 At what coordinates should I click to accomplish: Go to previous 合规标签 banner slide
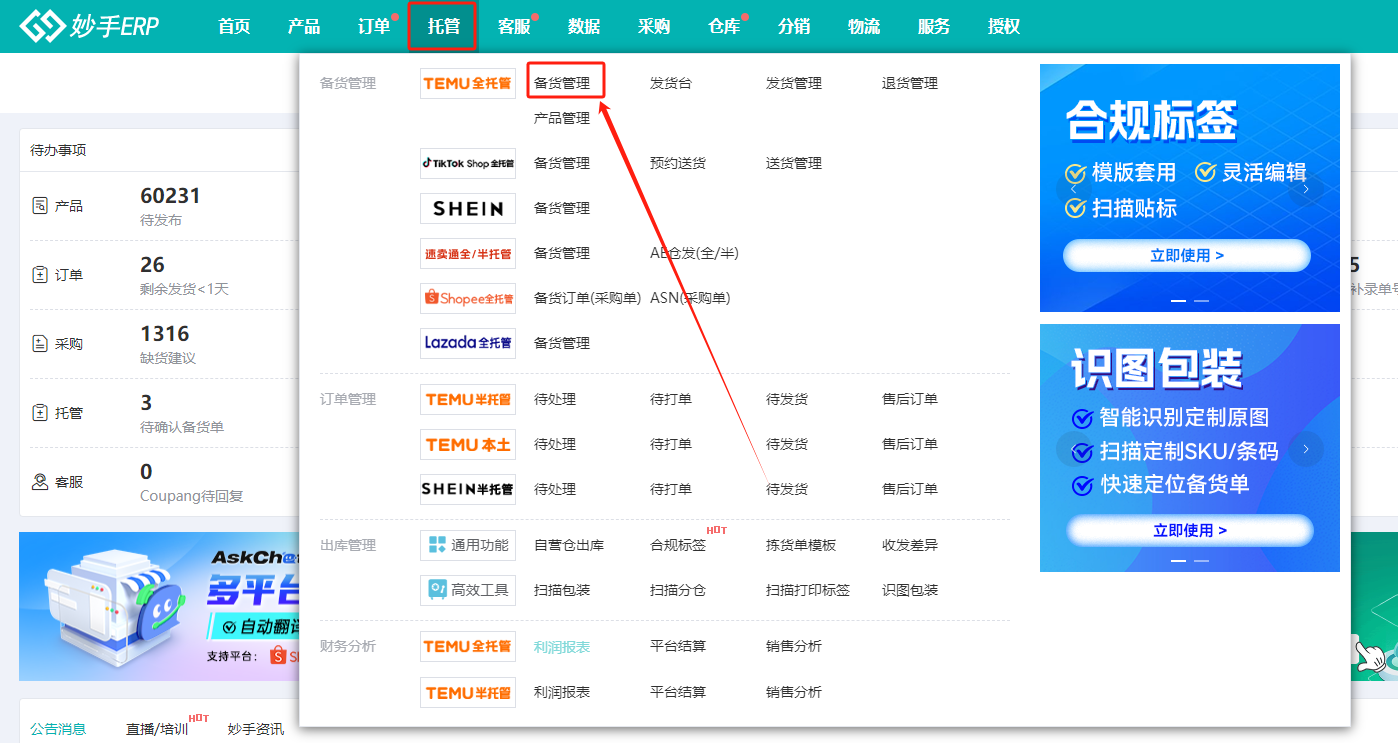tap(1074, 188)
